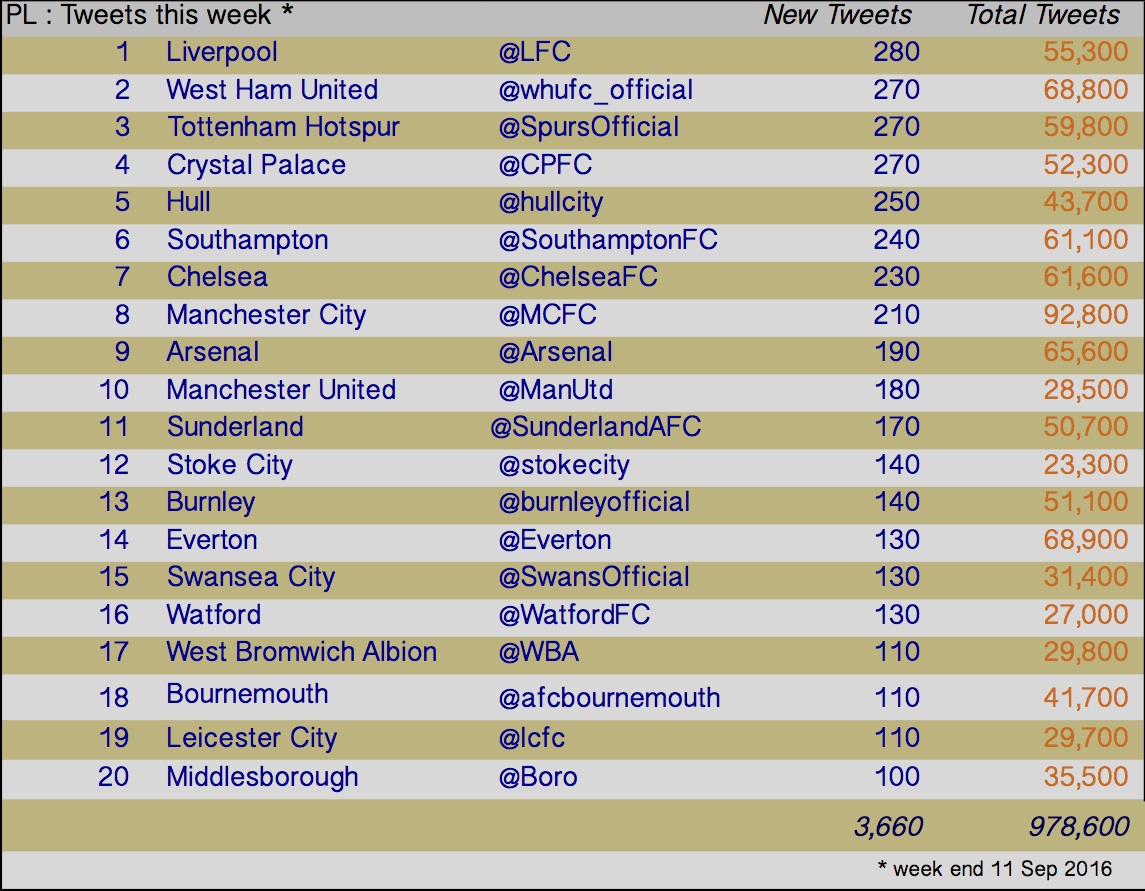Click the Manchester United row name
The width and height of the screenshot is (1145, 891).
coord(281,390)
